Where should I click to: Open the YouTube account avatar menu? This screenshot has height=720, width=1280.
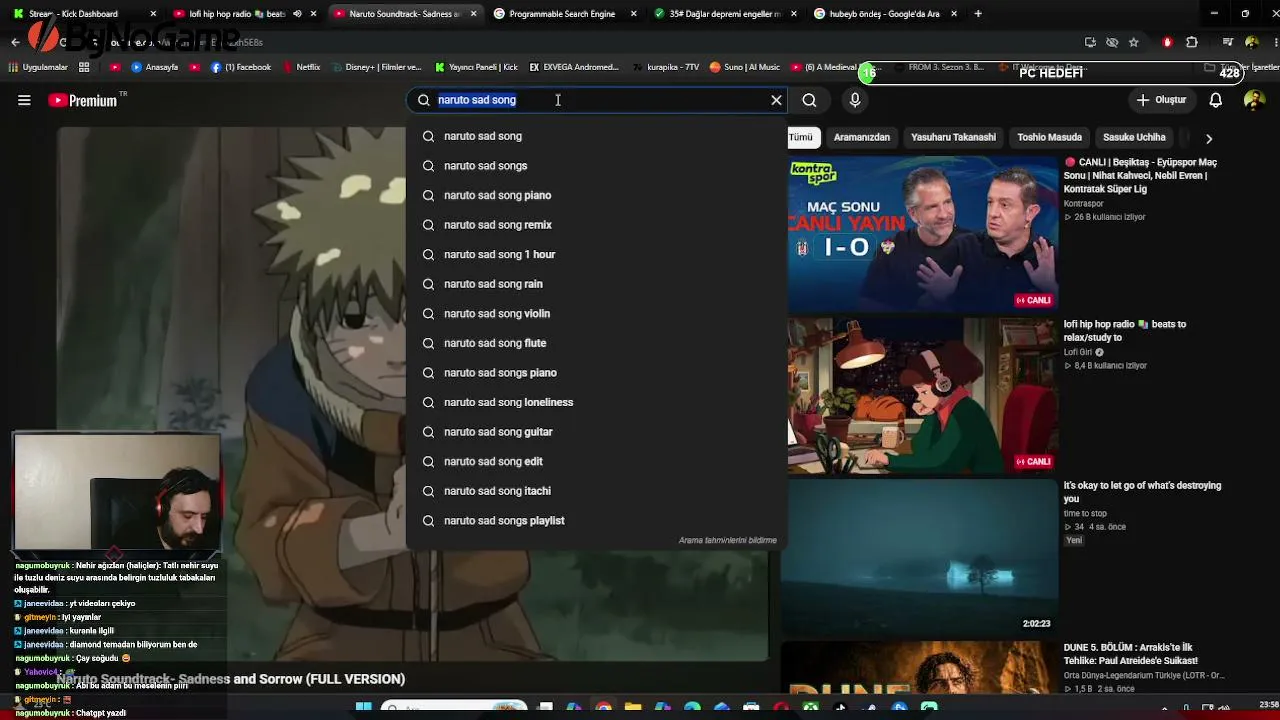pyautogui.click(x=1254, y=100)
